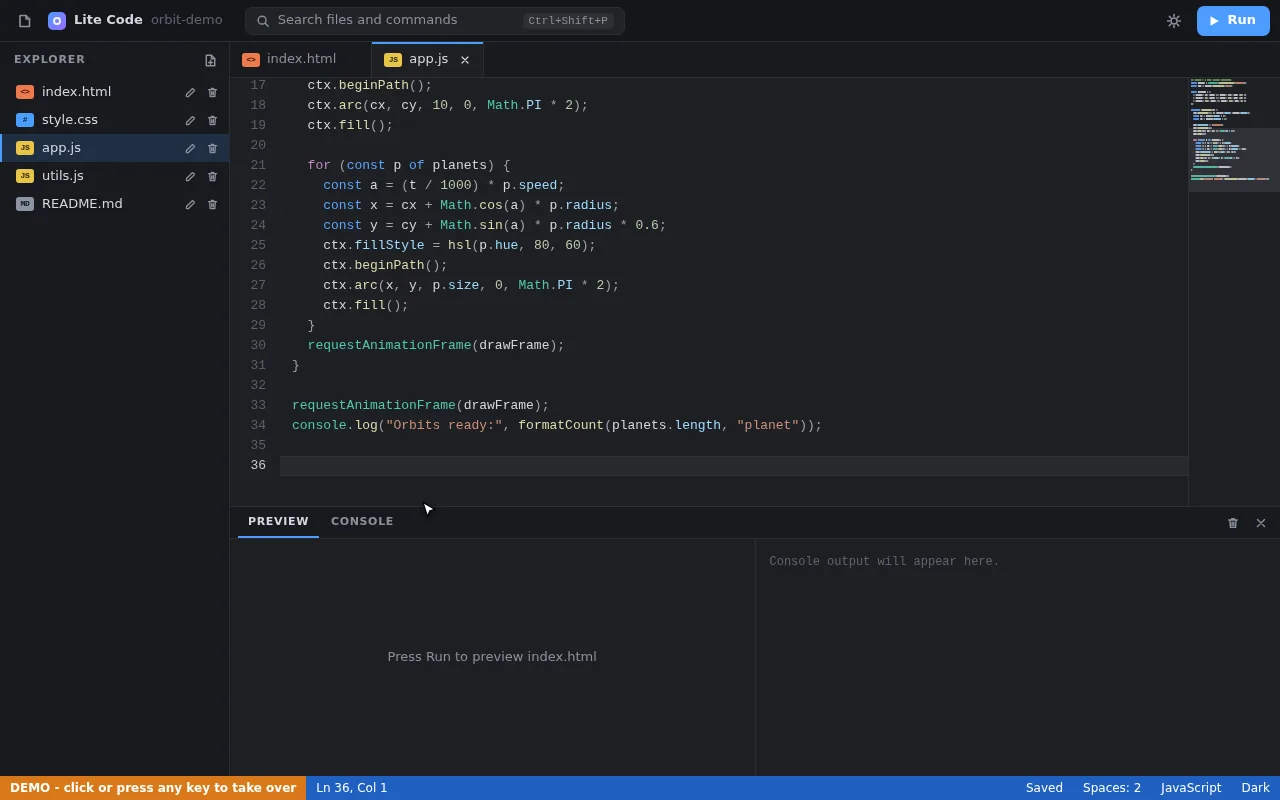
Task: Close the bottom panel
Action: pos(1261,523)
